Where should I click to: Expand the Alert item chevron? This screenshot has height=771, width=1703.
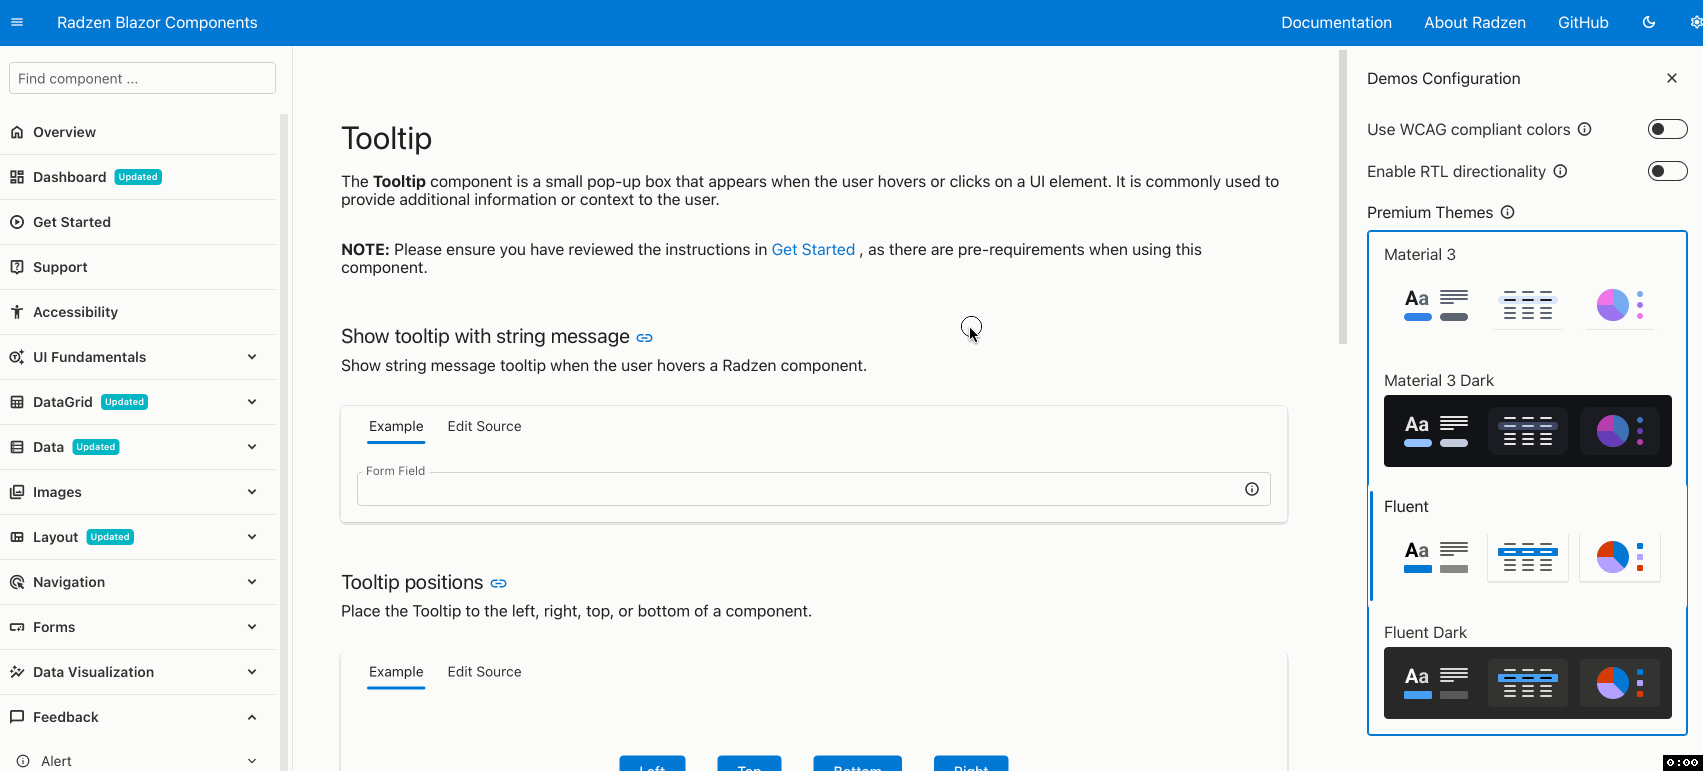coord(252,761)
